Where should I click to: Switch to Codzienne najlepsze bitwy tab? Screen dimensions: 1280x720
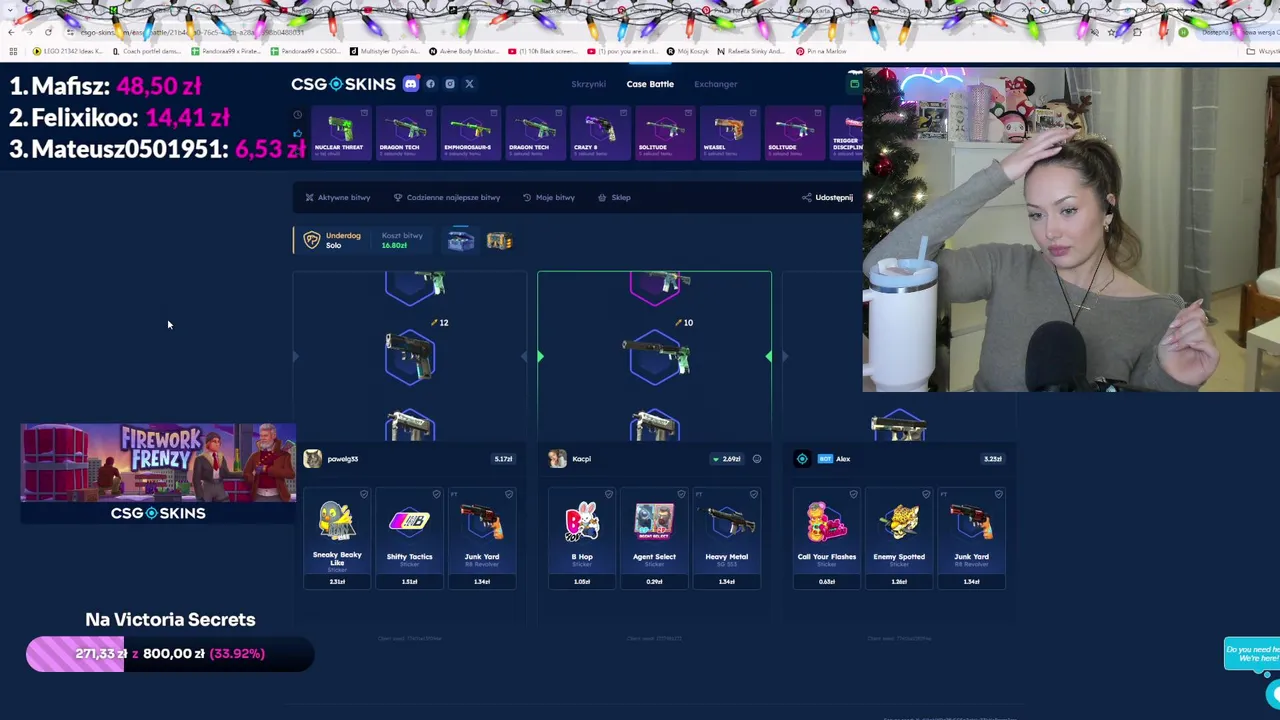click(447, 197)
